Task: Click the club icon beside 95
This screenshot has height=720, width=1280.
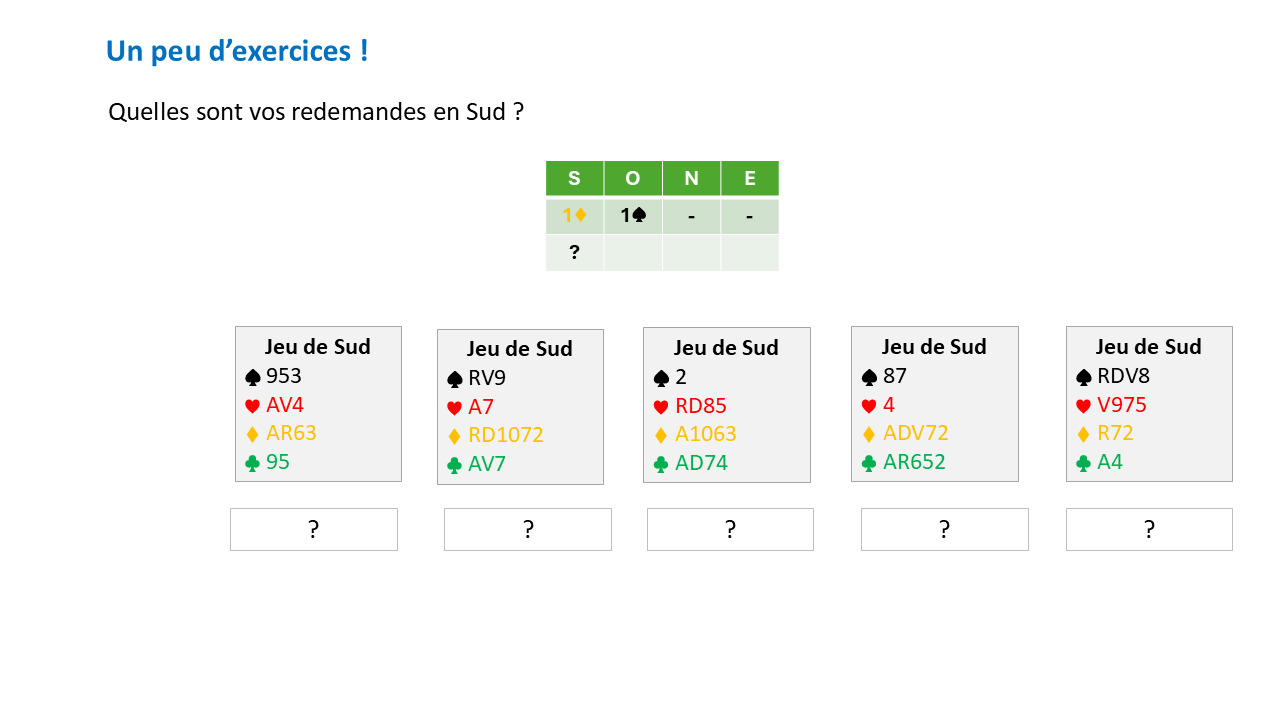Action: (x=253, y=463)
